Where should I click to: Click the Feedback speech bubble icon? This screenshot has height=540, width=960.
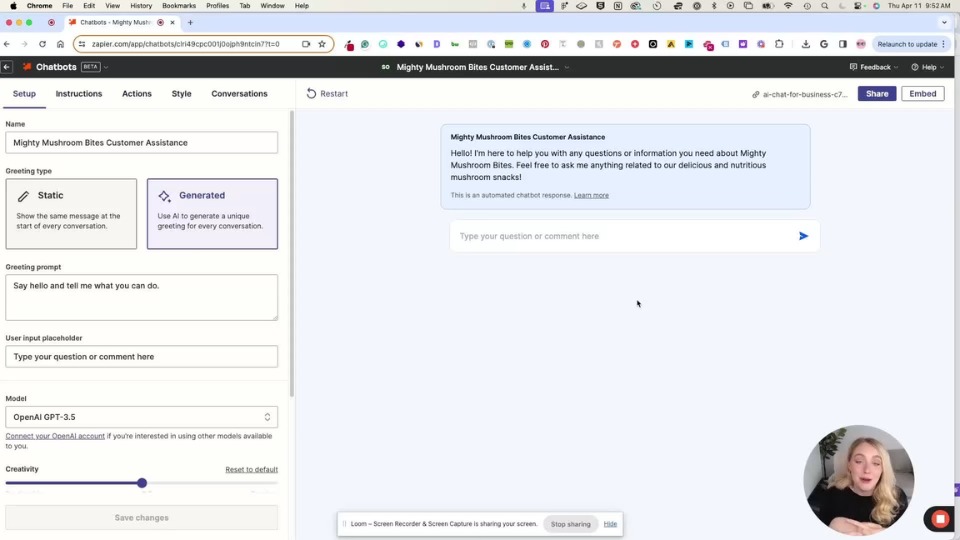point(853,67)
